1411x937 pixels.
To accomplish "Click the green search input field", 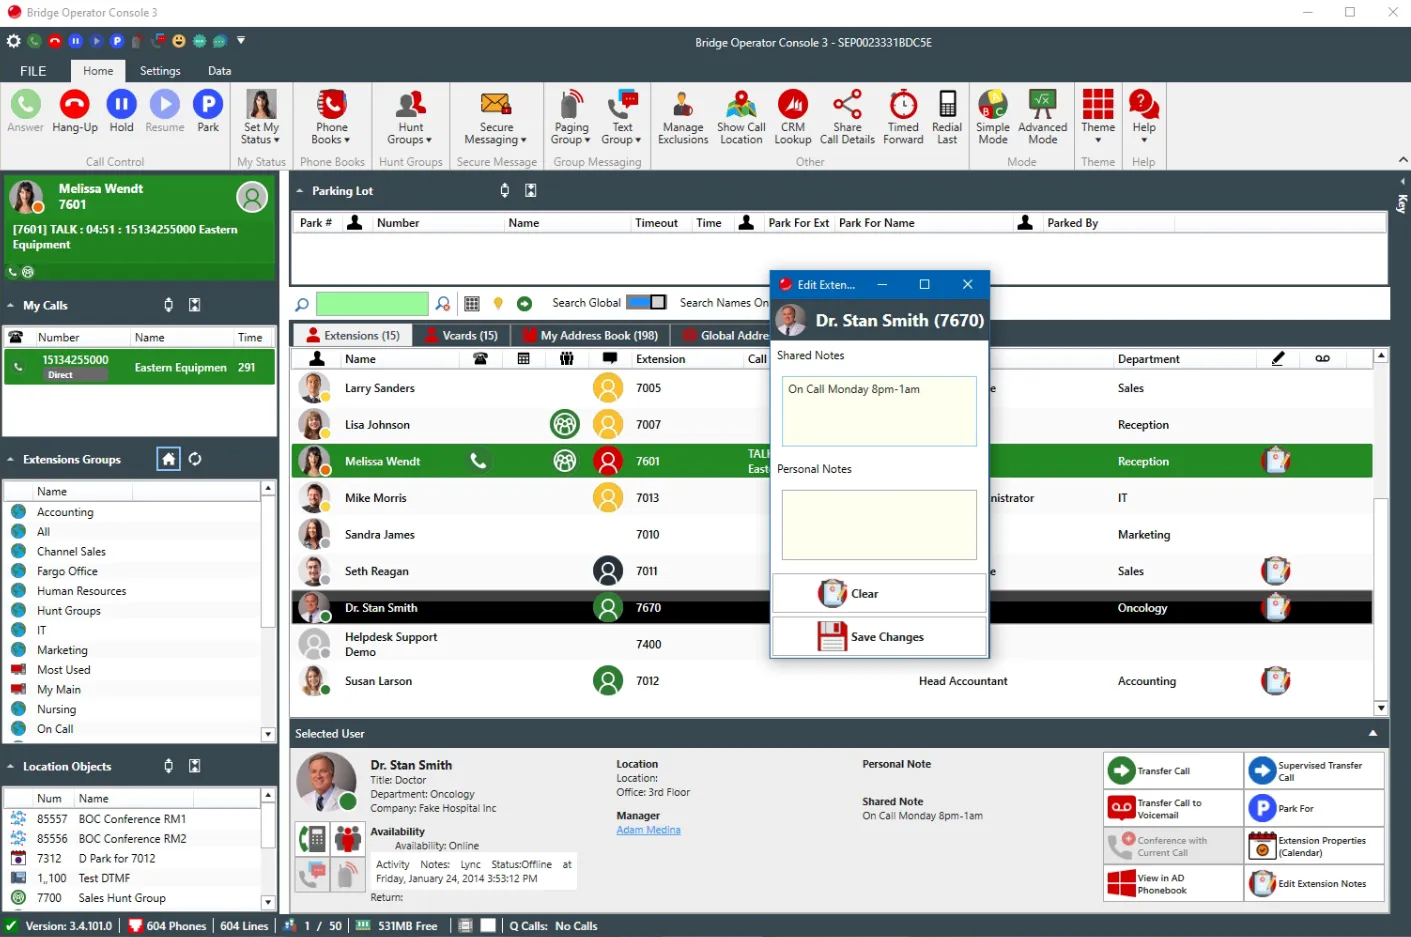I will coord(372,304).
